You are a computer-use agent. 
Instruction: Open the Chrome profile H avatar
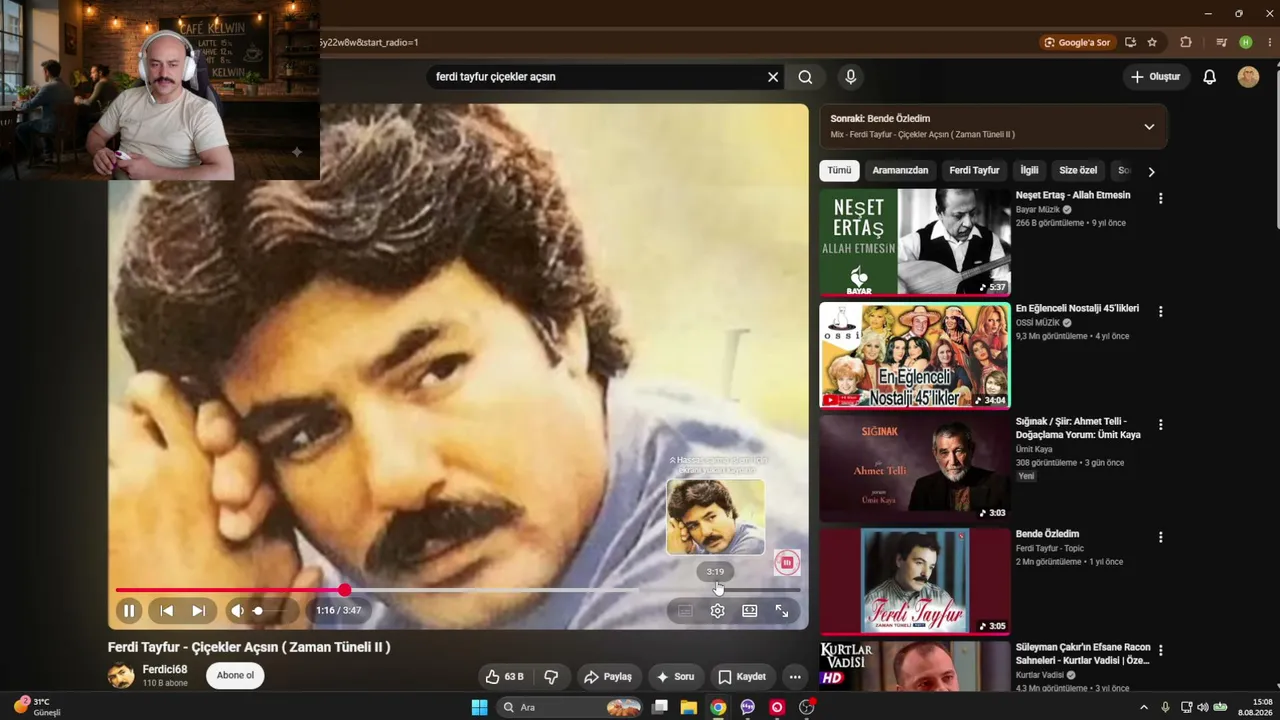click(1245, 42)
